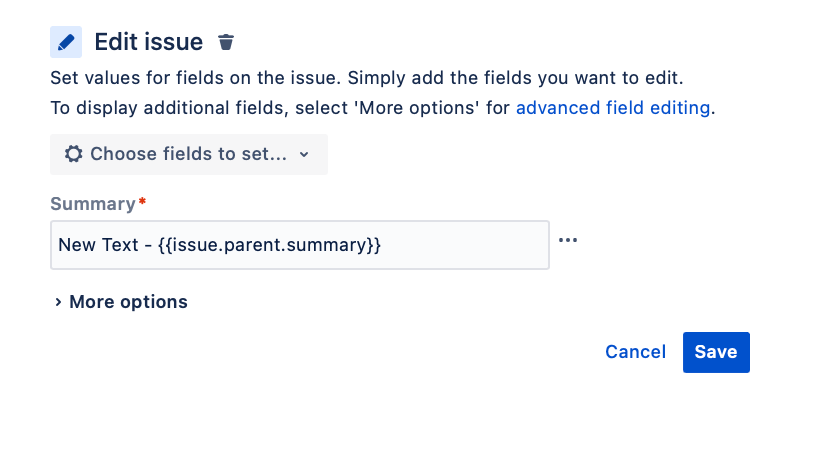
Task: Click the gear icon in Choose fields button
Action: click(74, 154)
